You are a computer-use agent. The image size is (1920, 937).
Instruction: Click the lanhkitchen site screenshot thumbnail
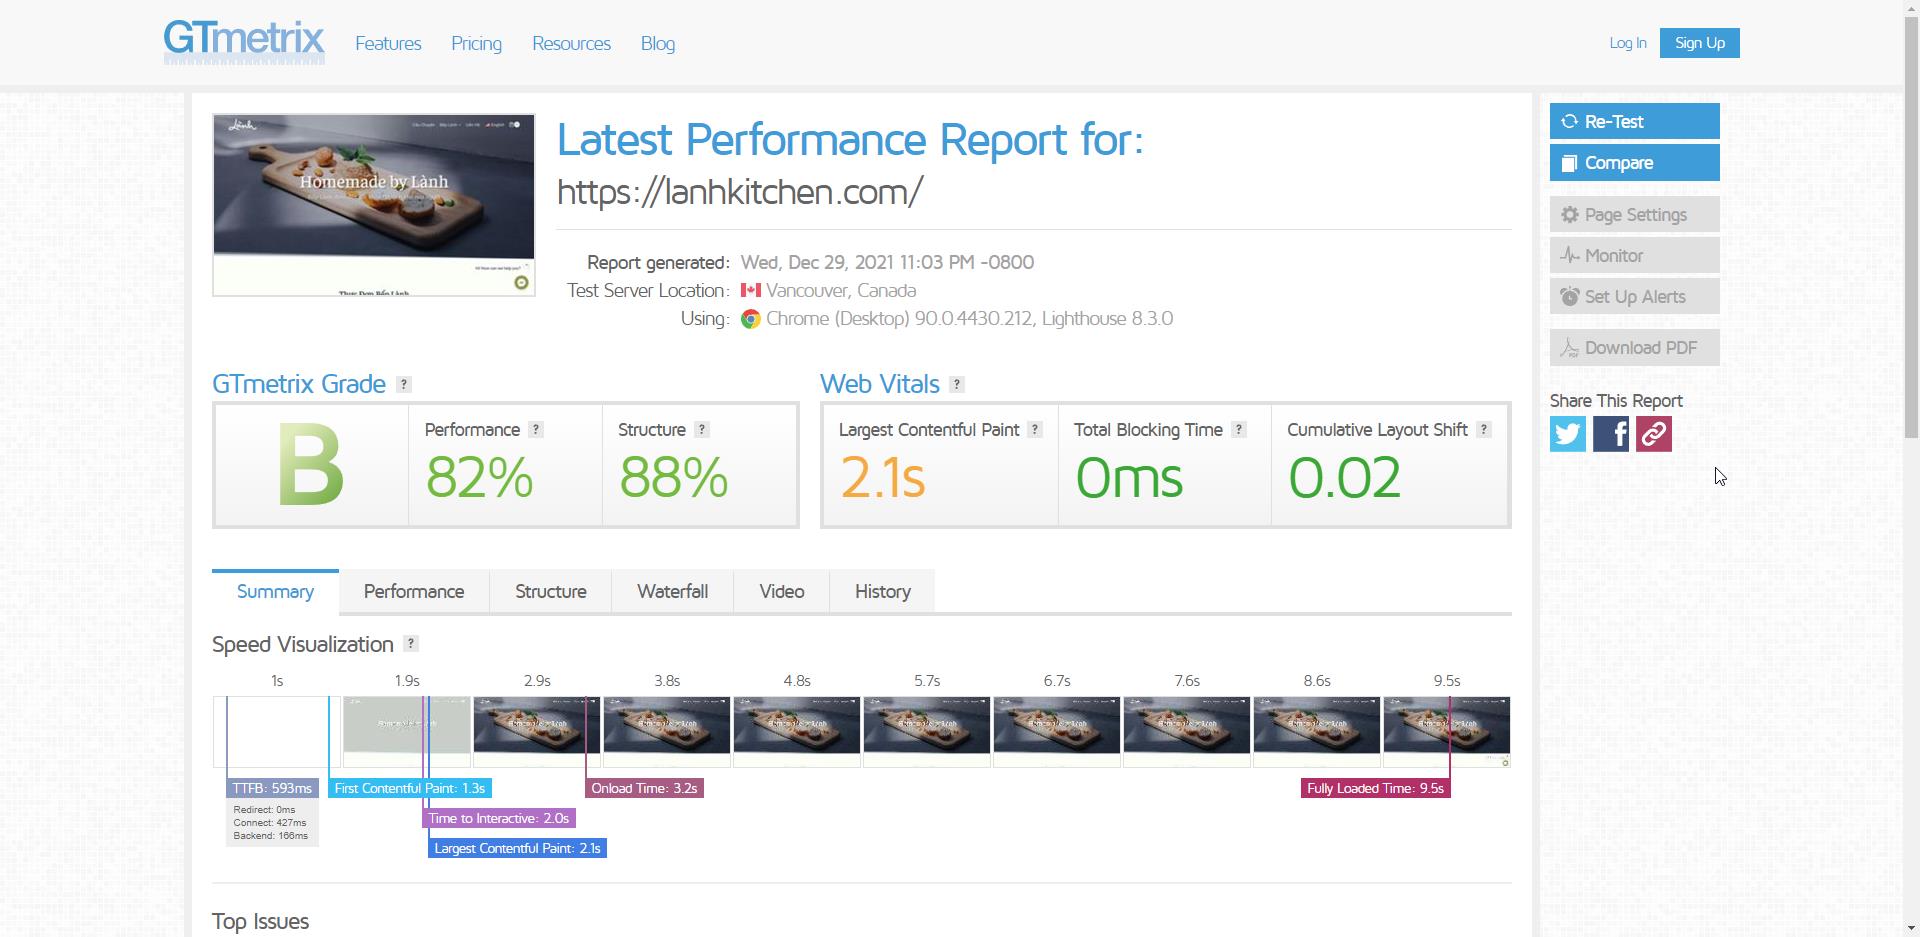[373, 205]
